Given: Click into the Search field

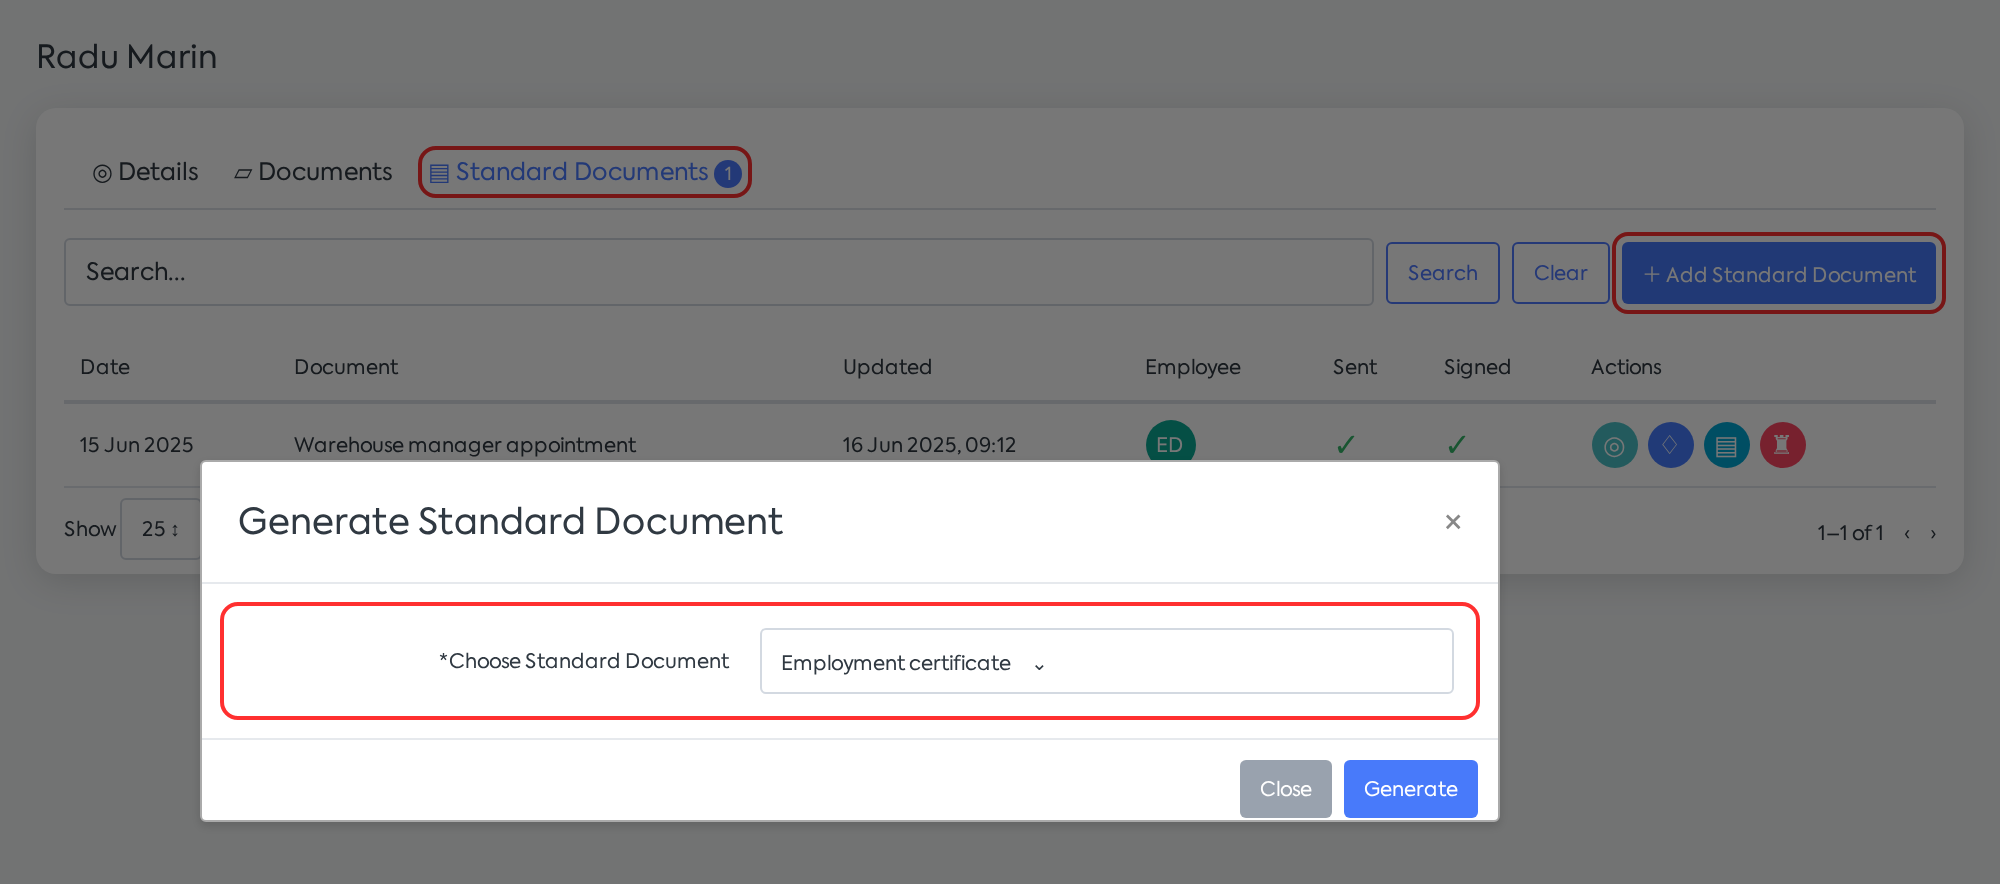Looking at the screenshot, I should (718, 272).
